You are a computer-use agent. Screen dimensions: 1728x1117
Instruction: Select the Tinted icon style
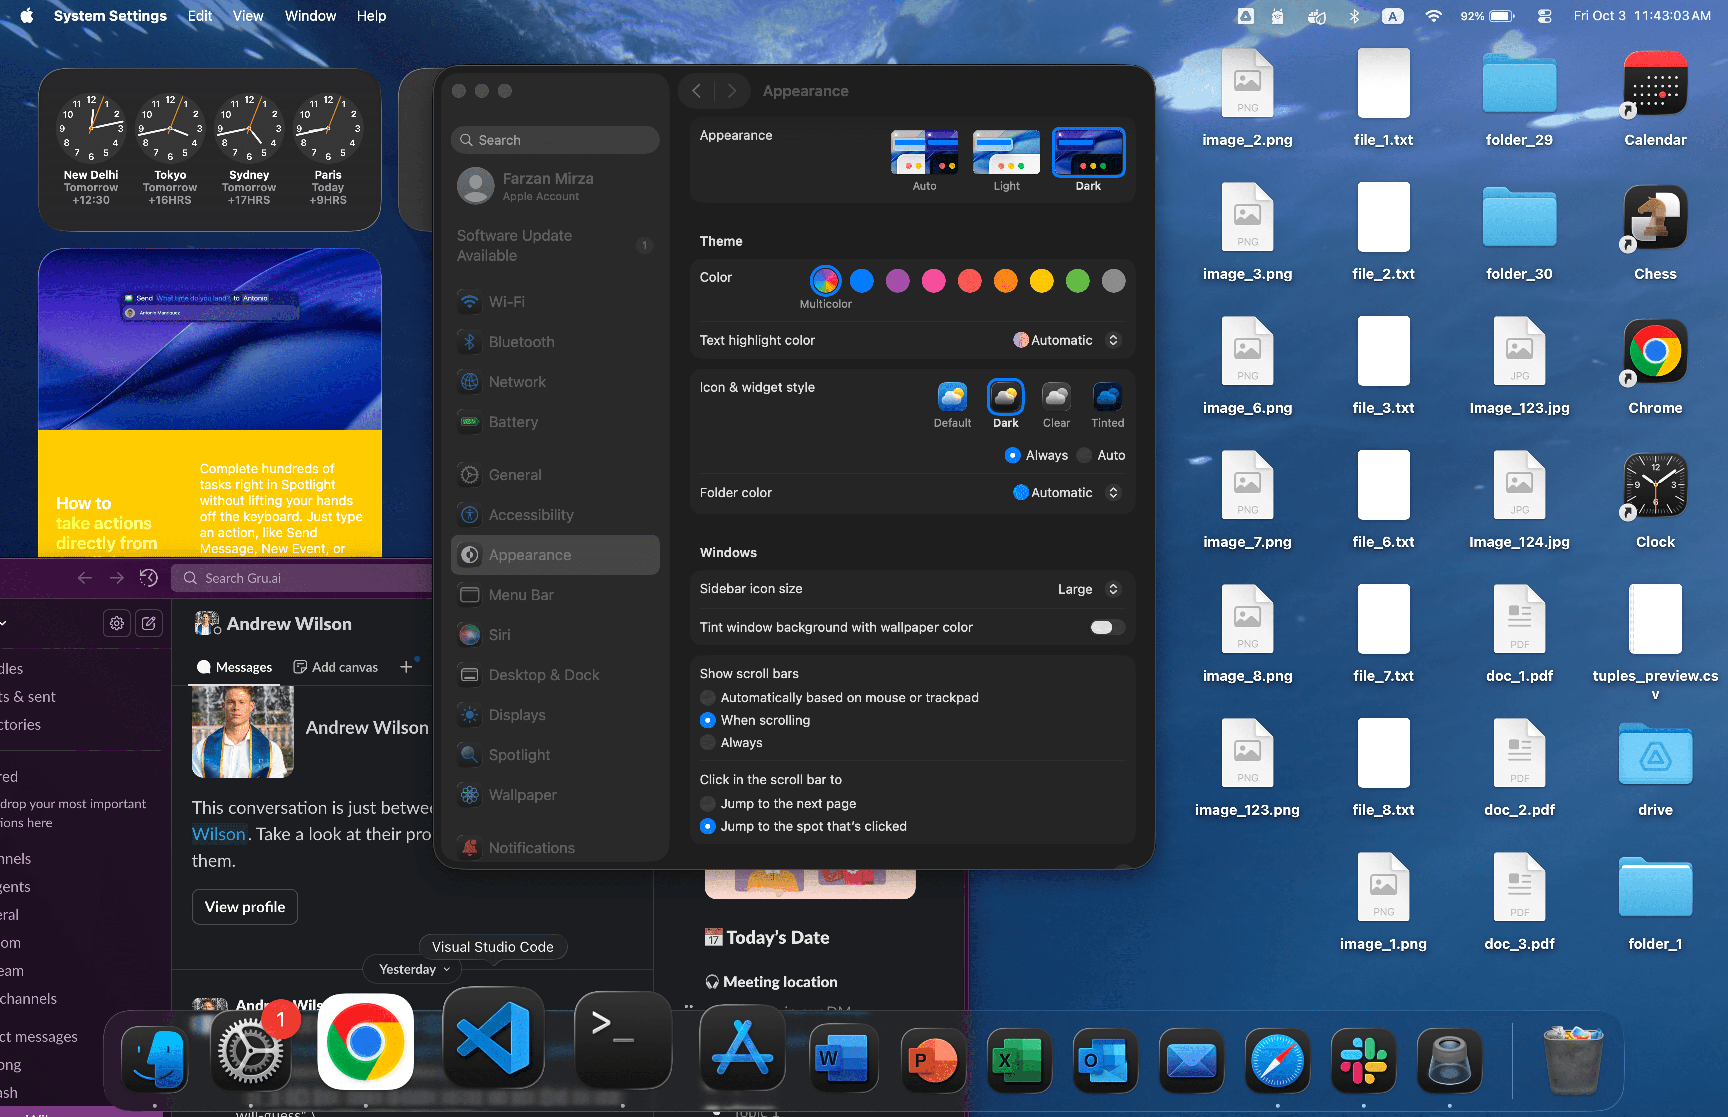[1107, 398]
